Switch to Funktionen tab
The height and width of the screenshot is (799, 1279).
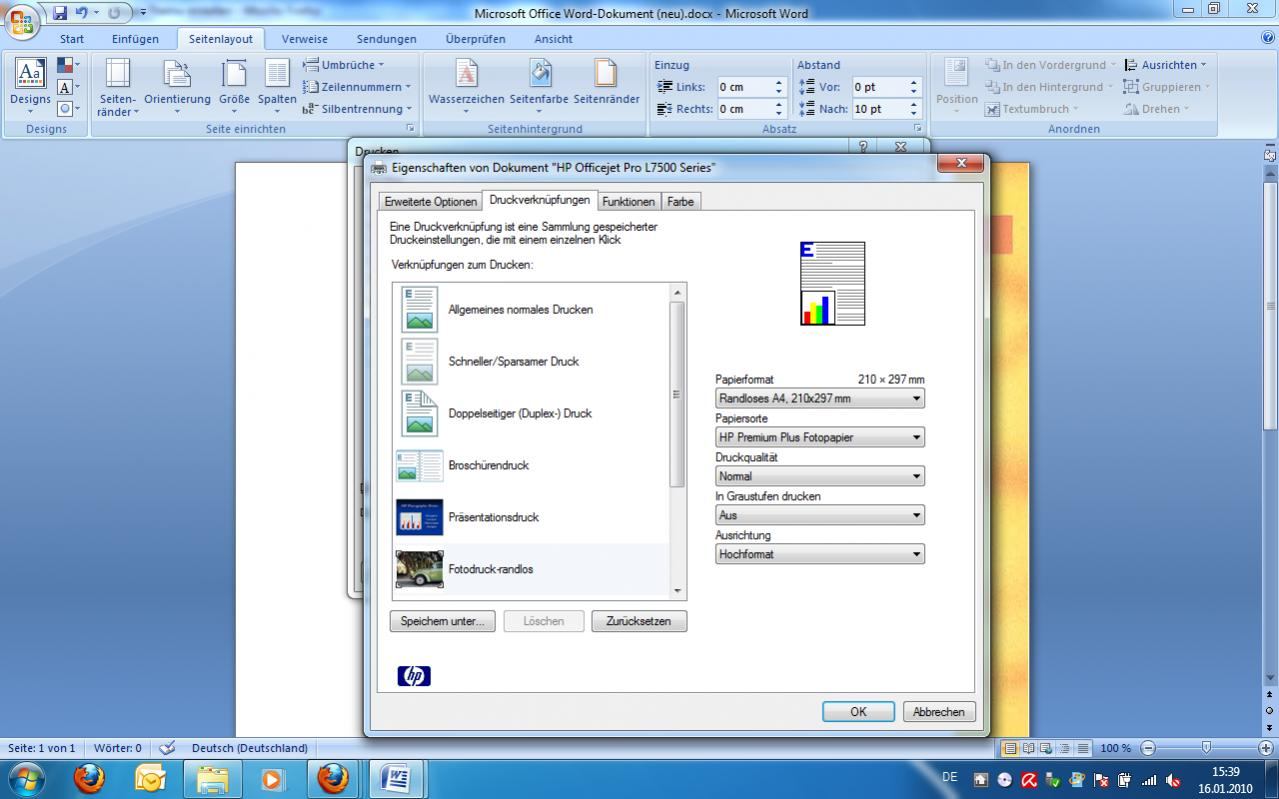point(628,201)
